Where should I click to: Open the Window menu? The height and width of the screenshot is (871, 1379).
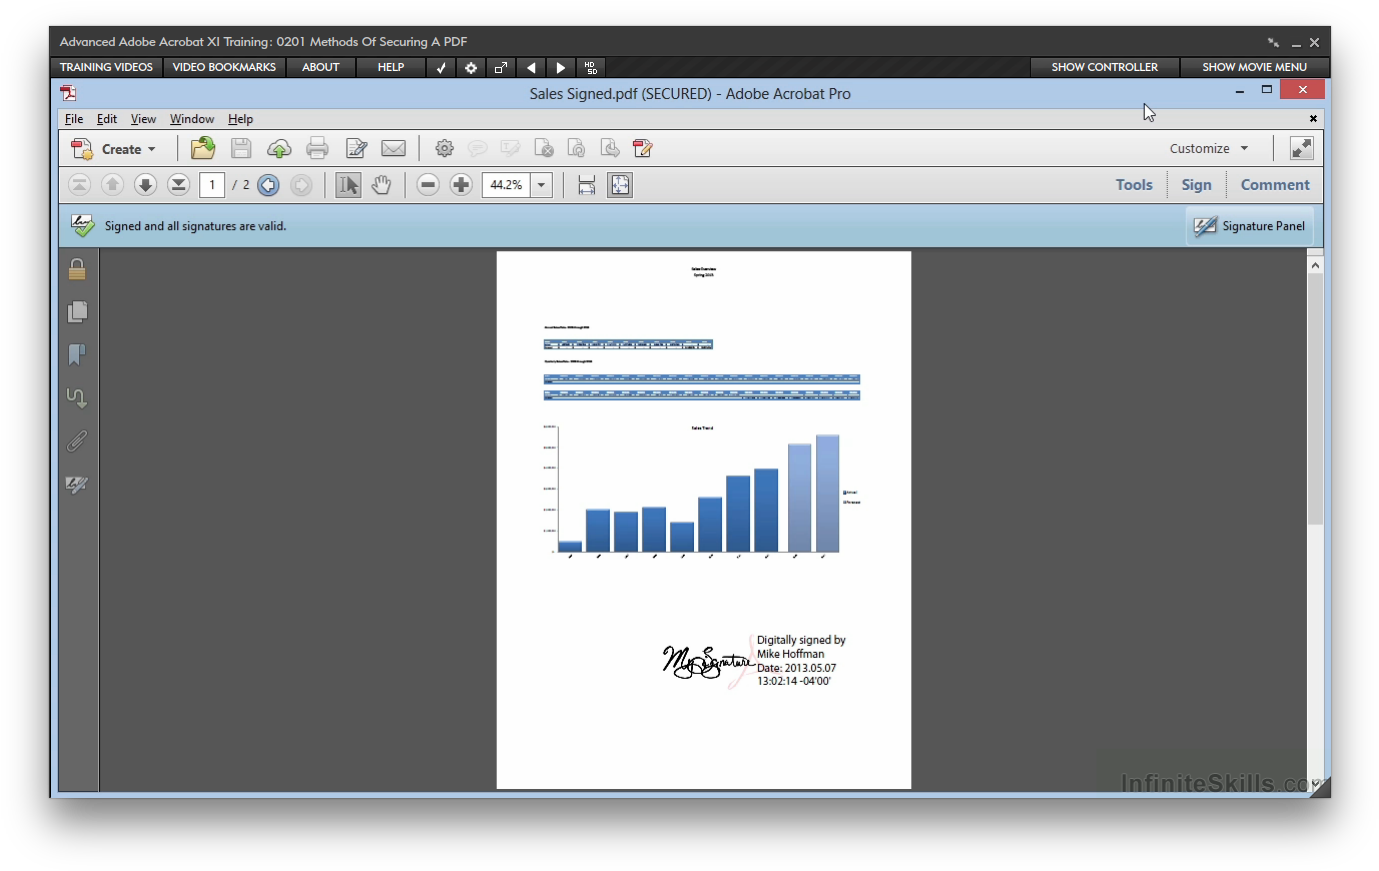pos(192,119)
